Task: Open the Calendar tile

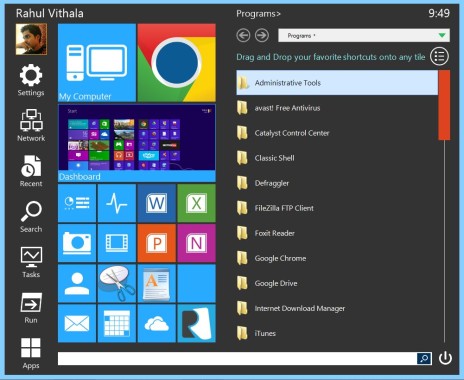Action: coord(117,323)
